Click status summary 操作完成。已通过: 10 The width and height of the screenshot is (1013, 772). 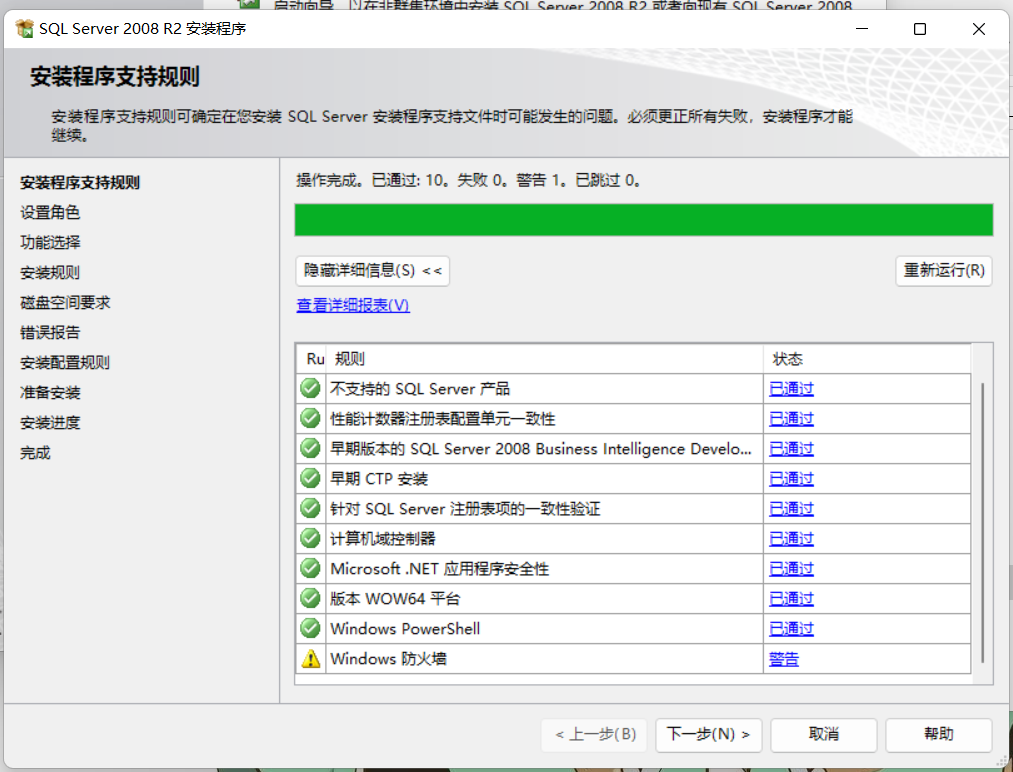pos(468,180)
